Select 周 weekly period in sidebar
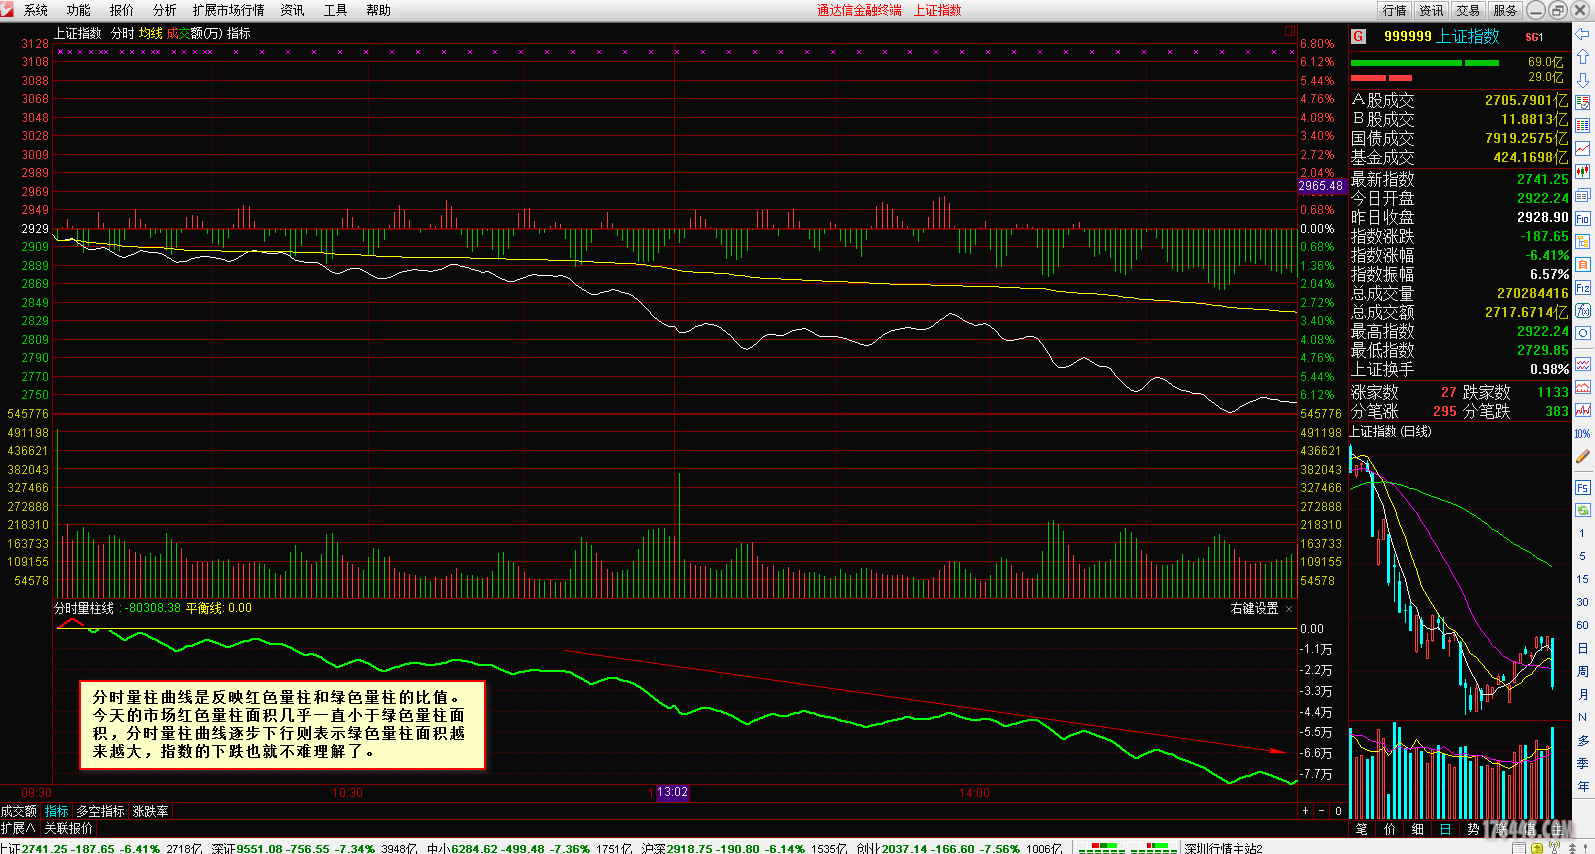The width and height of the screenshot is (1595, 854). click(1583, 671)
